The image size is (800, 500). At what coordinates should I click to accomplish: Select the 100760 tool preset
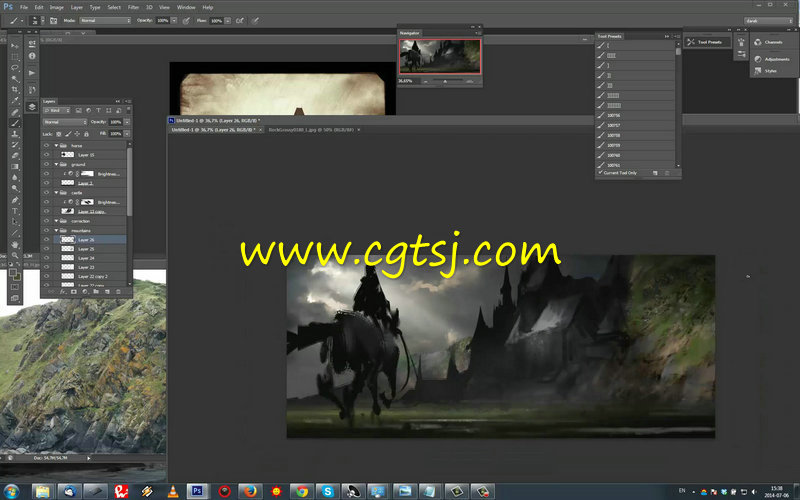tap(636, 155)
